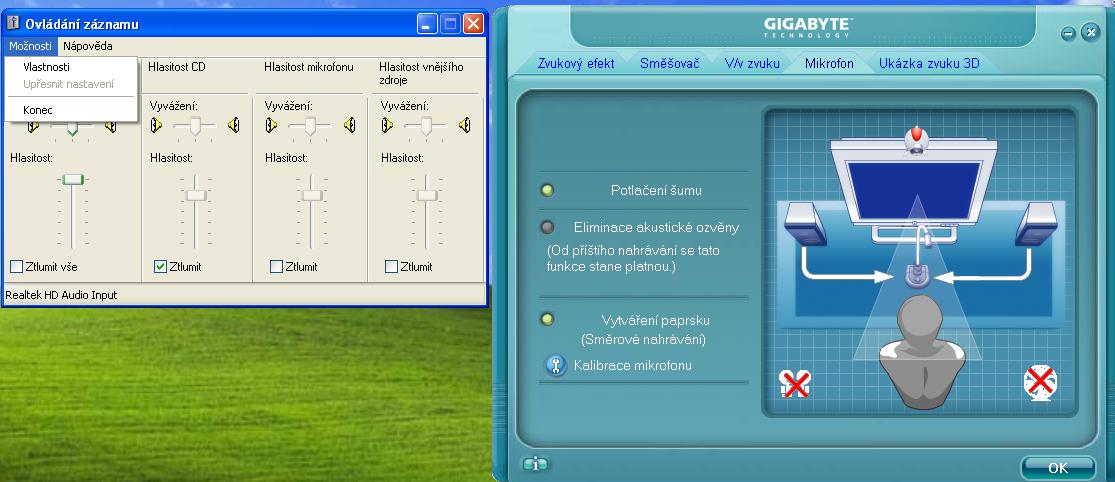This screenshot has width=1115, height=482.
Task: Click the left balance speaker icon for CD
Action: pyautogui.click(x=156, y=126)
